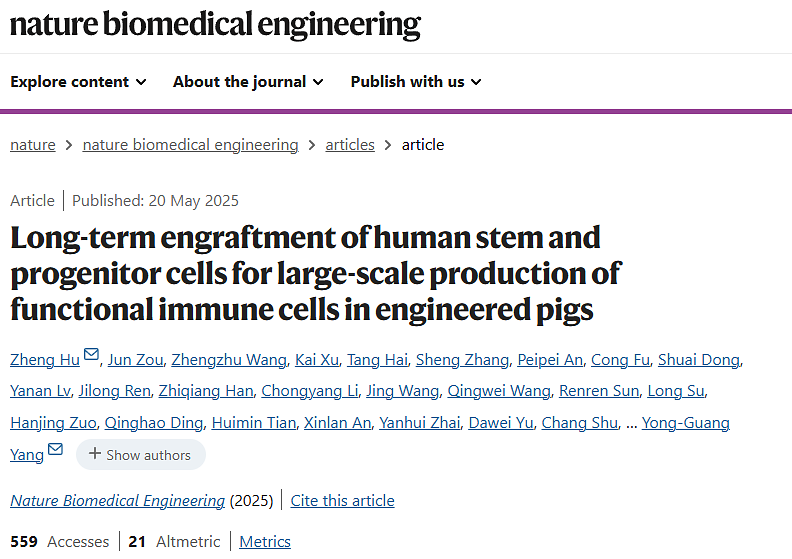The height and width of the screenshot is (559, 792).
Task: Open the About the journal dropdown
Action: point(248,82)
